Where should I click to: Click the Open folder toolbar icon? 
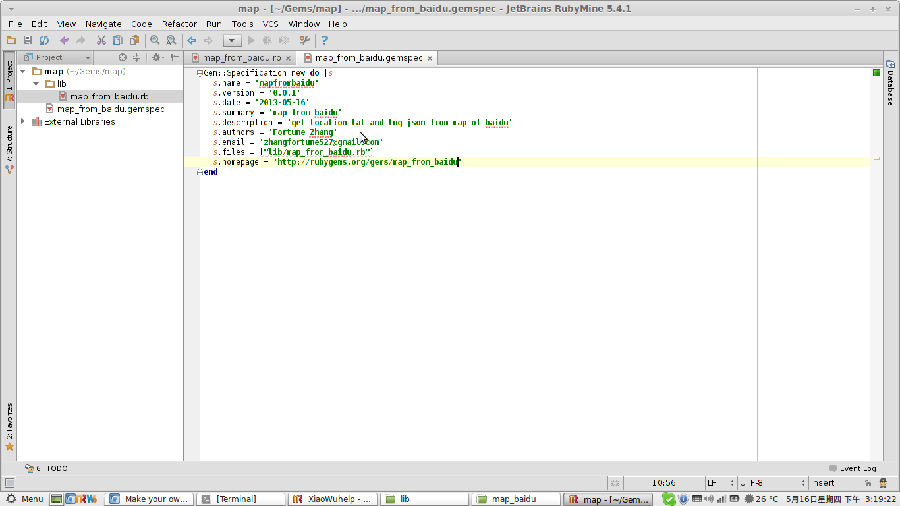[x=11, y=40]
